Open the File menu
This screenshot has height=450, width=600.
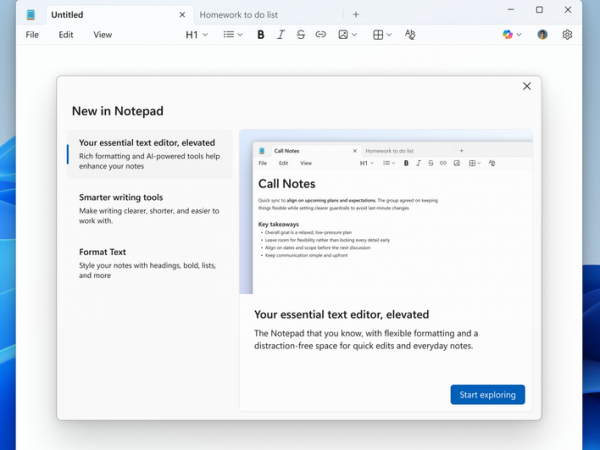(32, 35)
